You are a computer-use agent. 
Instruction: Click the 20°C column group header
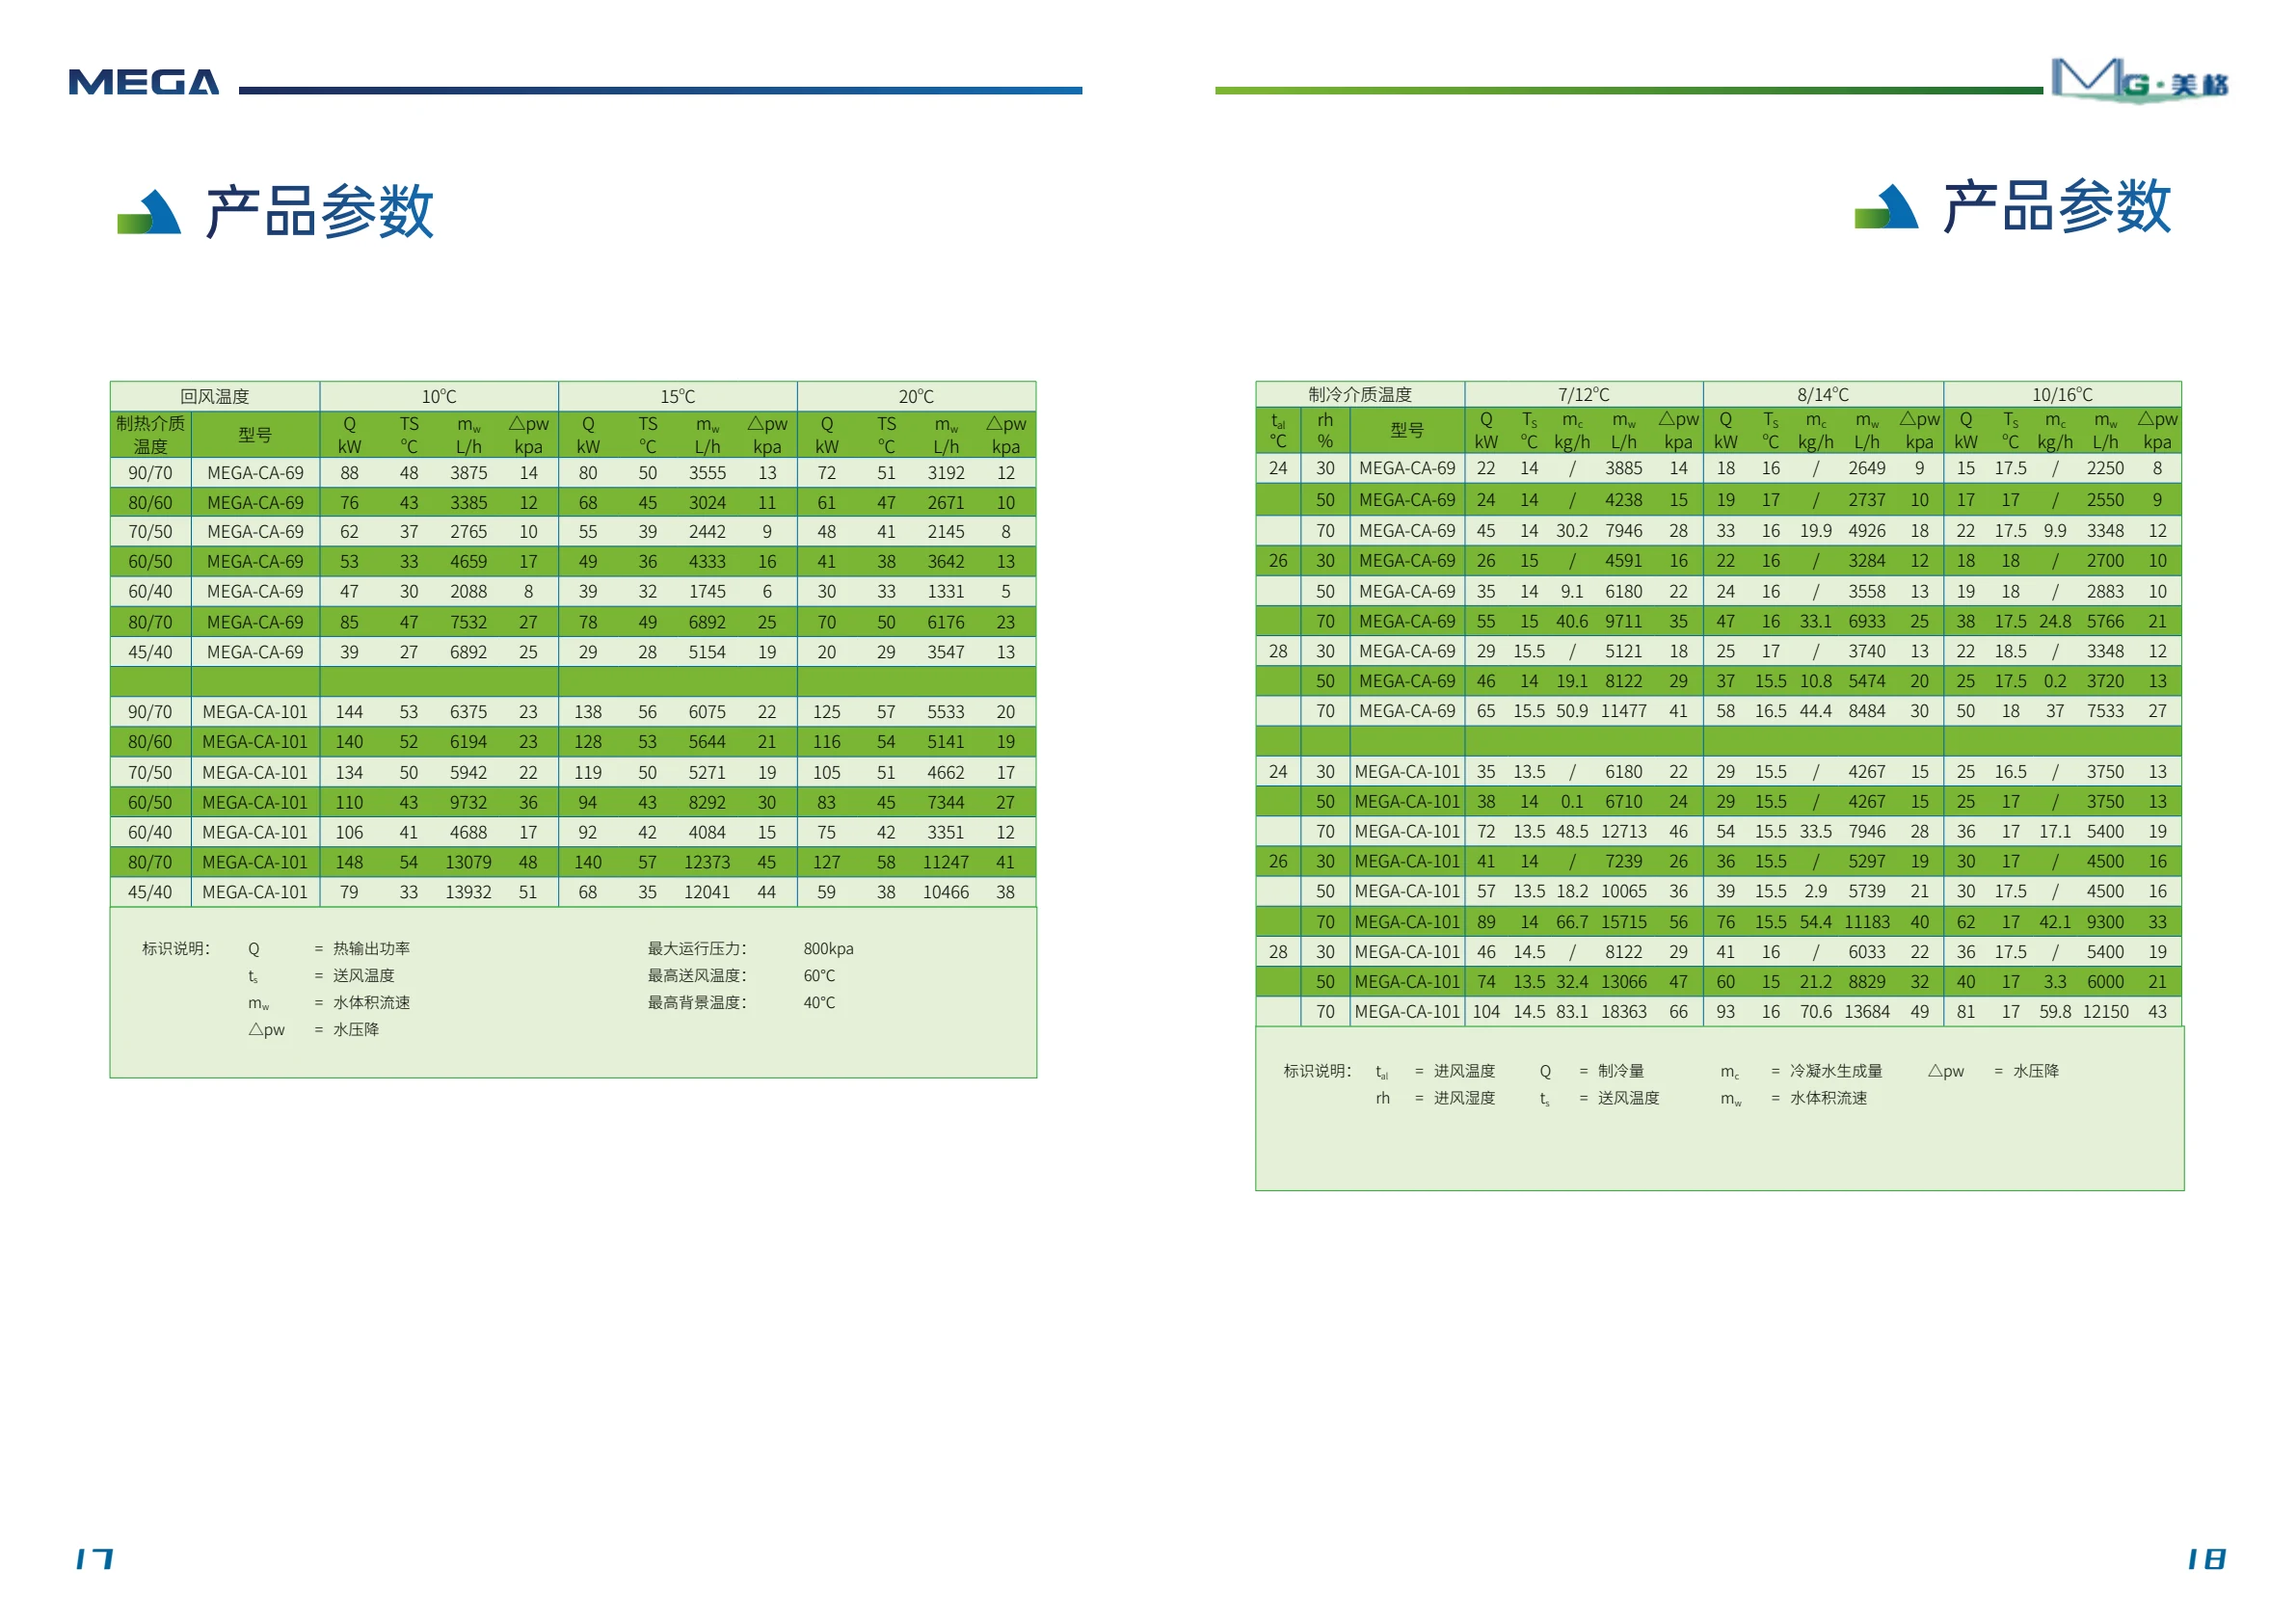click(x=916, y=396)
